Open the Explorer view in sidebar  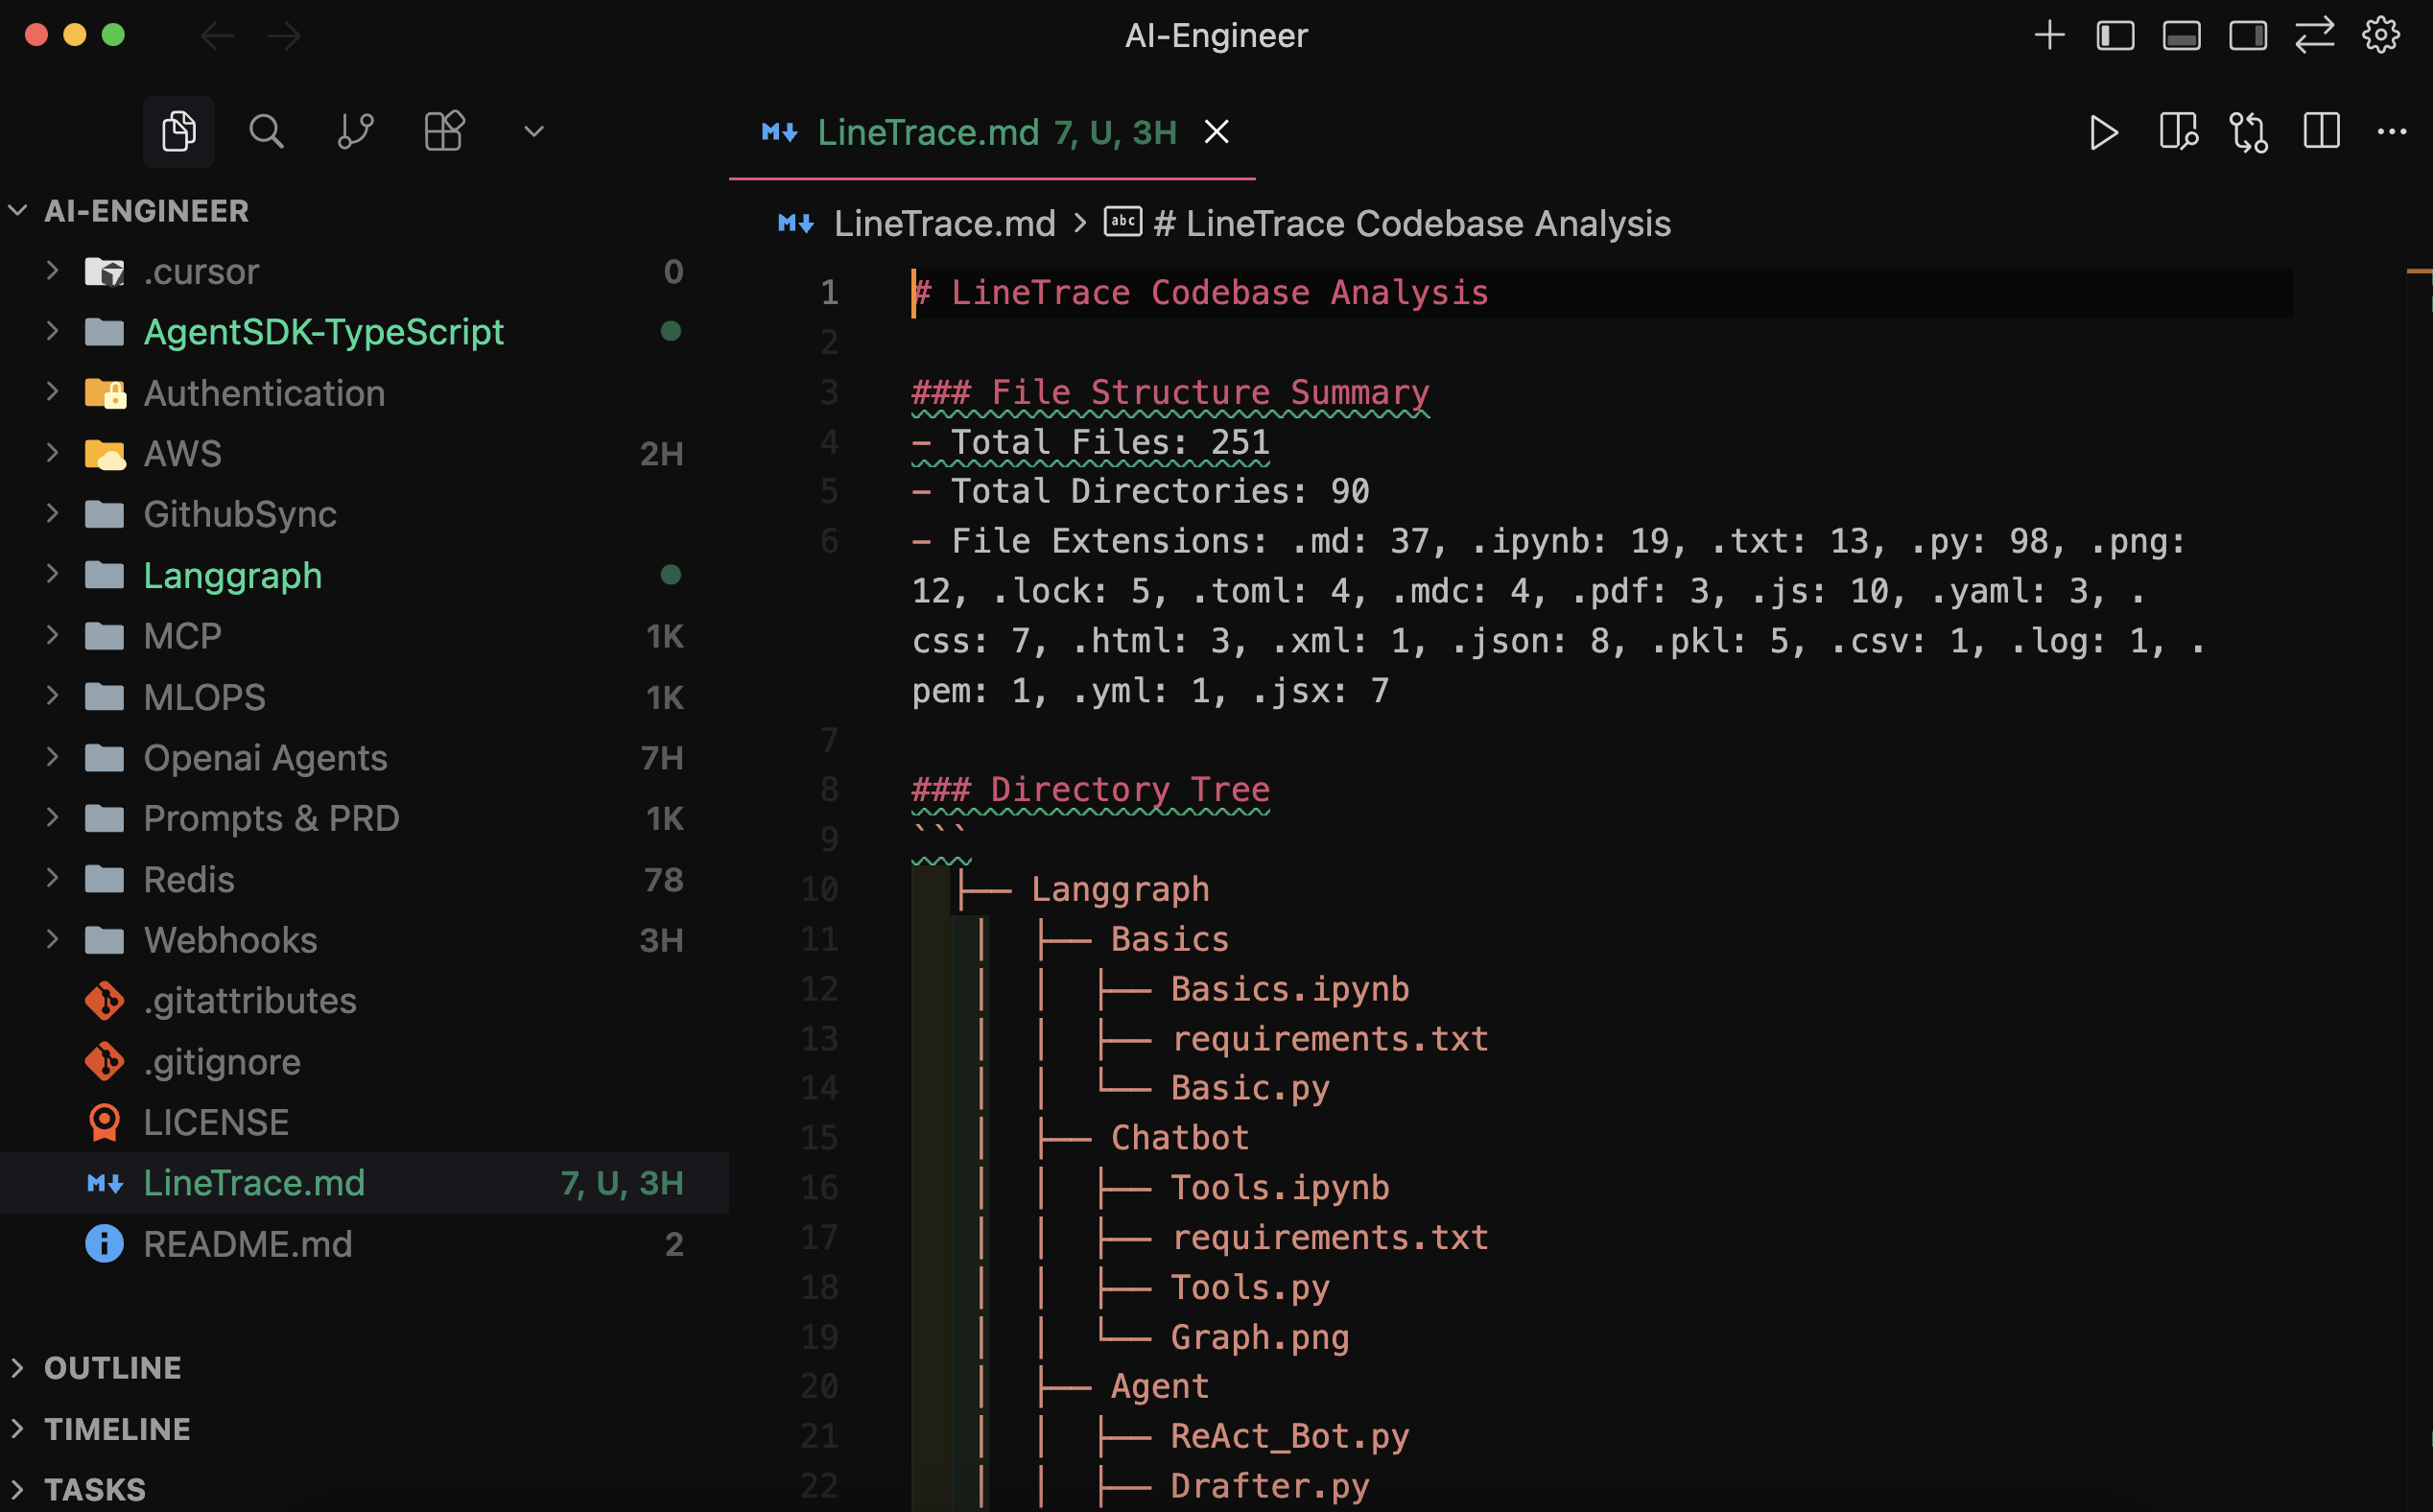pos(179,132)
